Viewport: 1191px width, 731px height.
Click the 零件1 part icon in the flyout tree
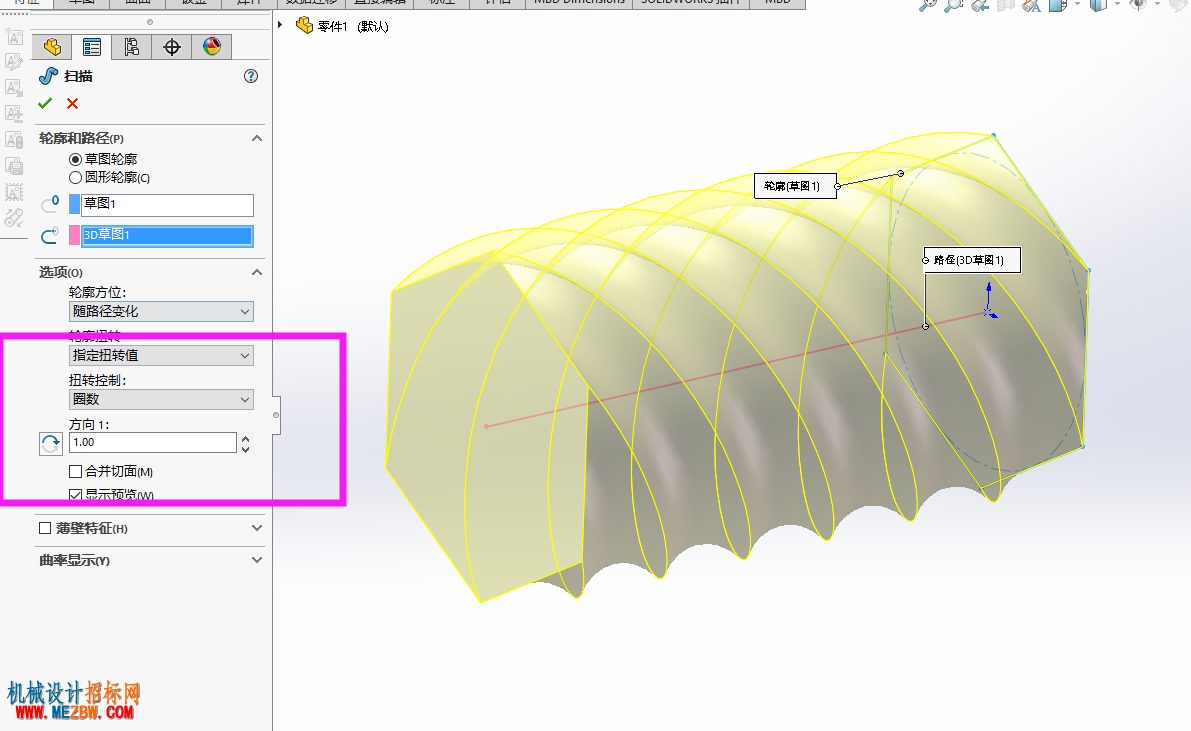pyautogui.click(x=305, y=25)
